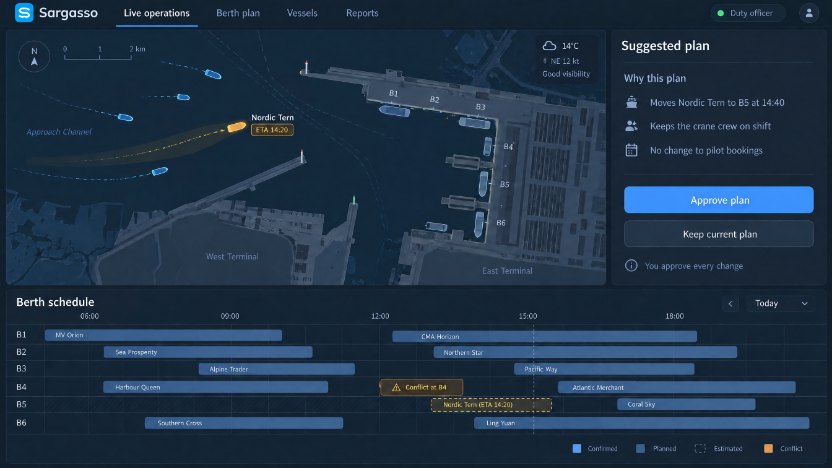832x468 pixels.
Task: Click the green Duty officer status dot
Action: (721, 13)
